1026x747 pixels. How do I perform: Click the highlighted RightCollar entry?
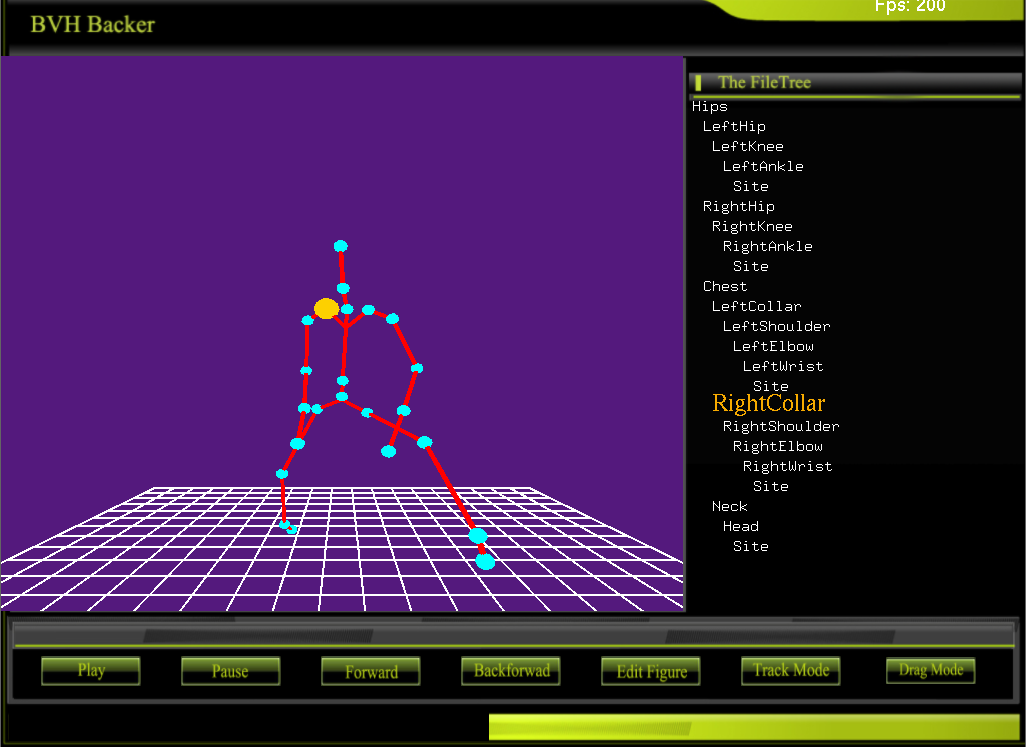(768, 404)
